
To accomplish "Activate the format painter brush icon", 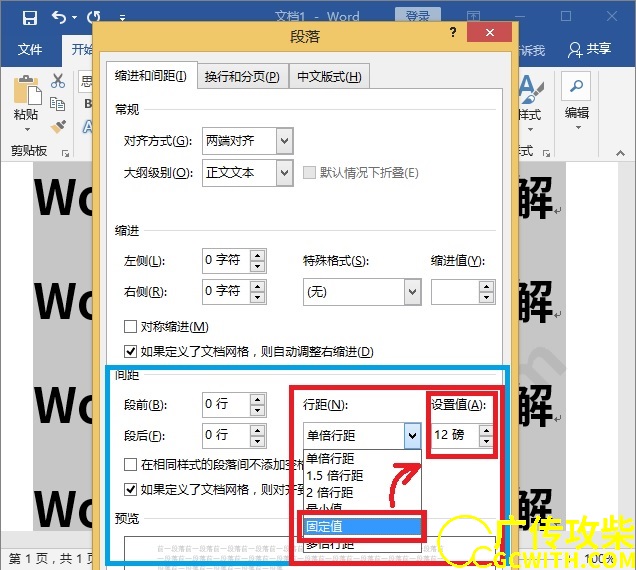I will click(58, 127).
